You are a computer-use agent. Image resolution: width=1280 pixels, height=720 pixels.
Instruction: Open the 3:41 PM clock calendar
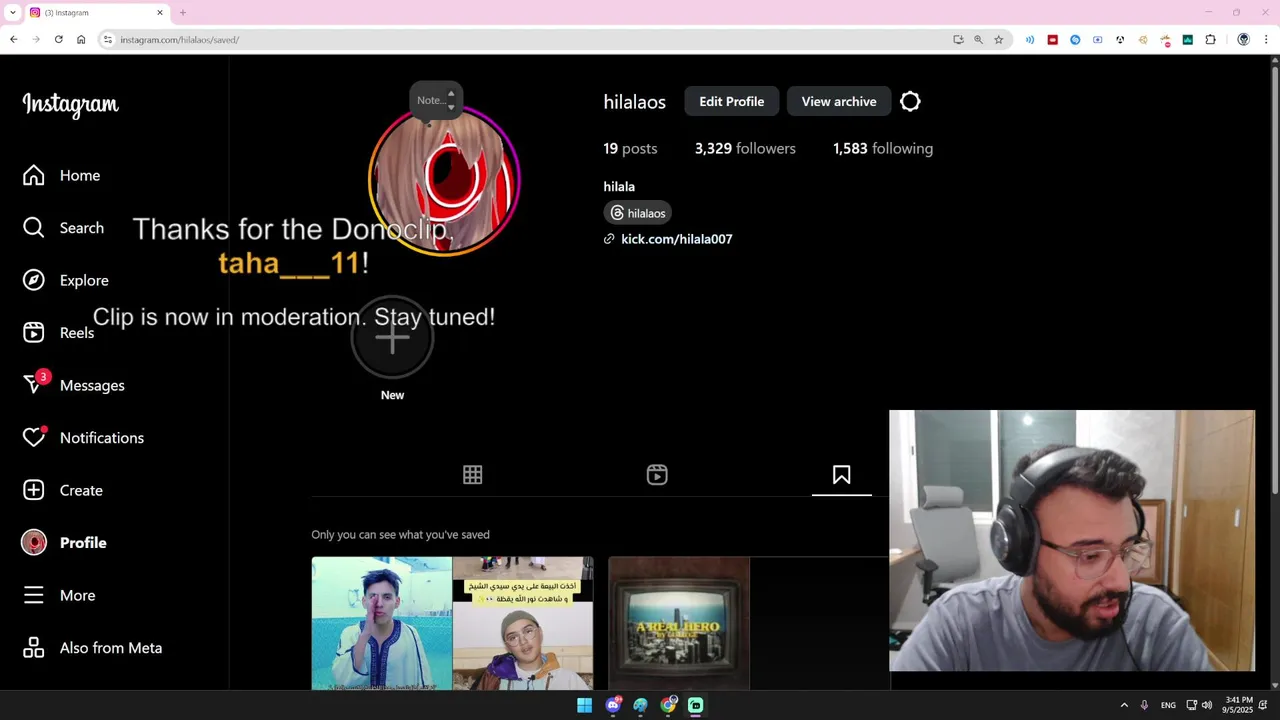pos(1238,705)
